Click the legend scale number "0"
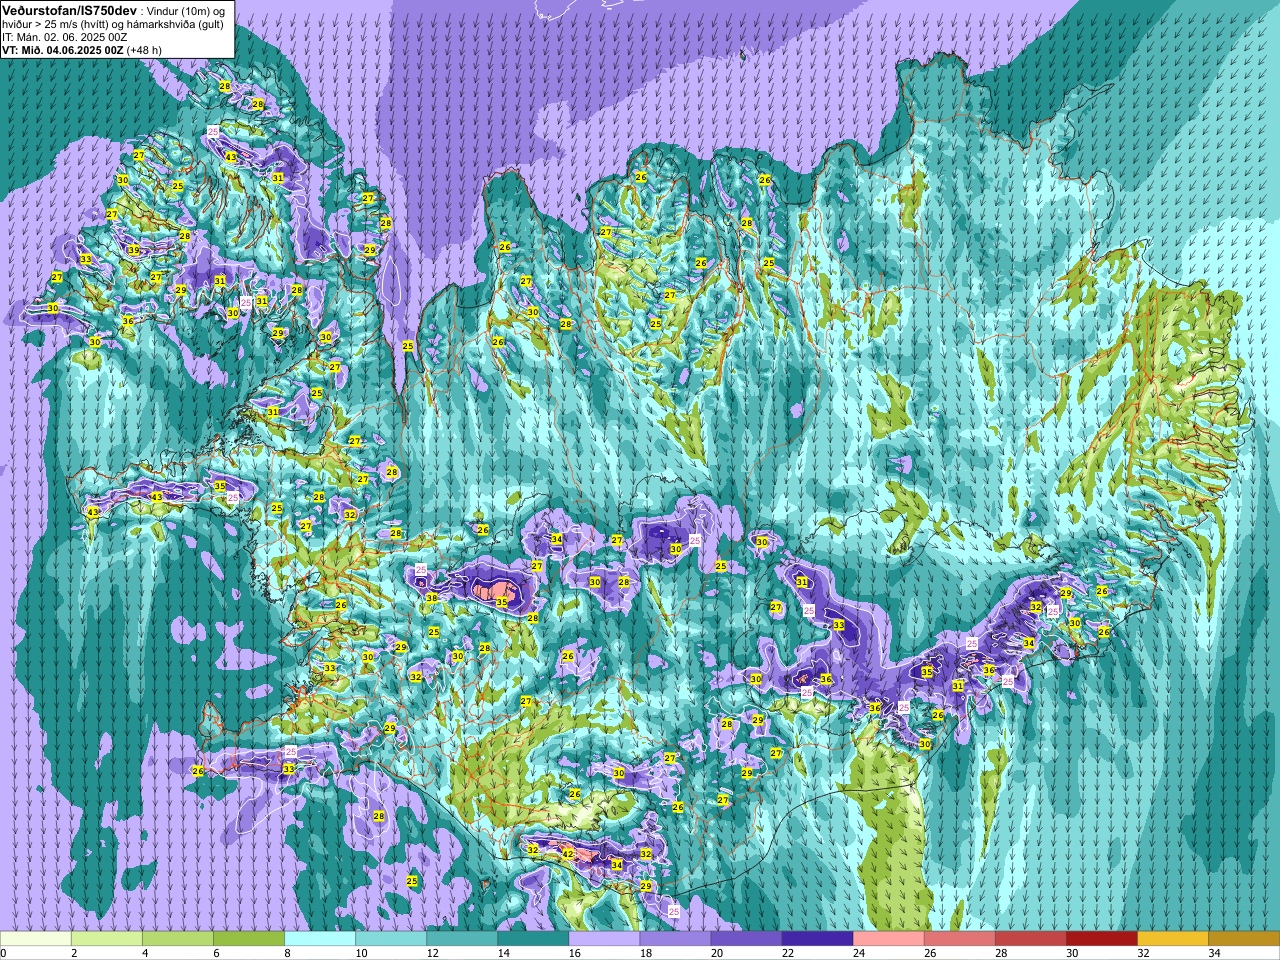Viewport: 1280px width, 960px height. pyautogui.click(x=4, y=954)
